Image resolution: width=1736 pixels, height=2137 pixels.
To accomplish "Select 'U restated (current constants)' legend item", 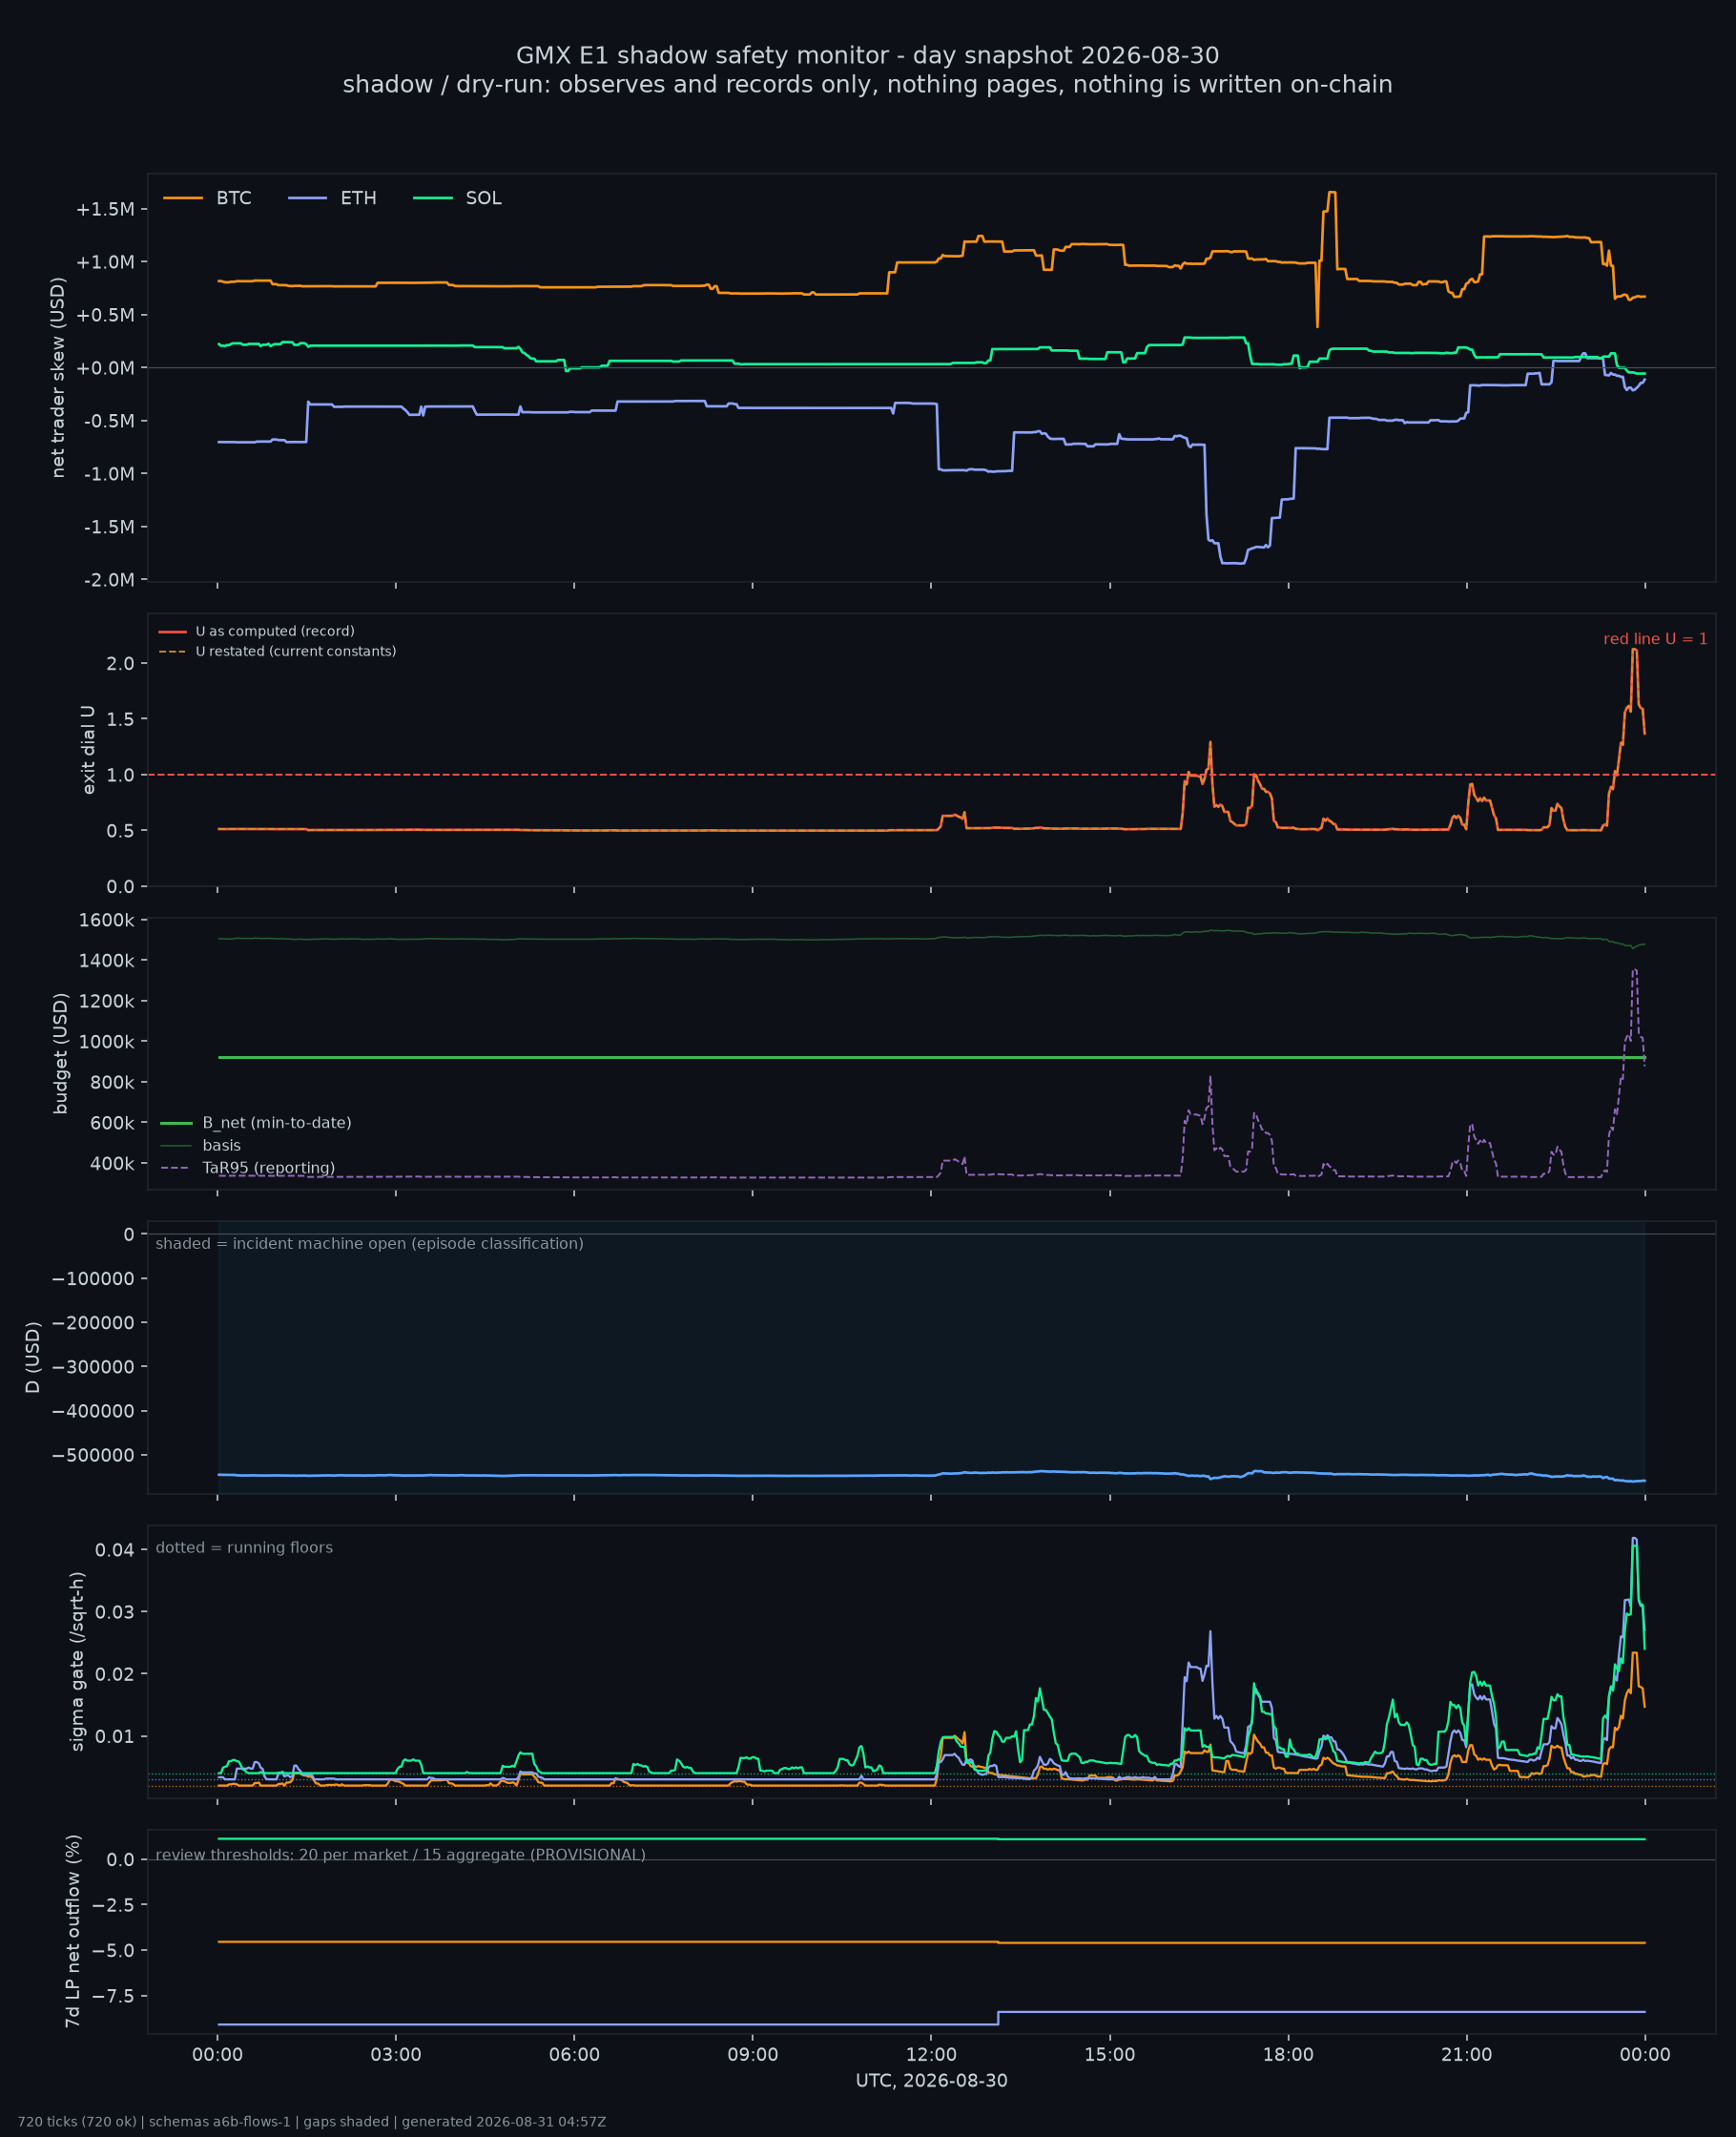I will 277,651.
